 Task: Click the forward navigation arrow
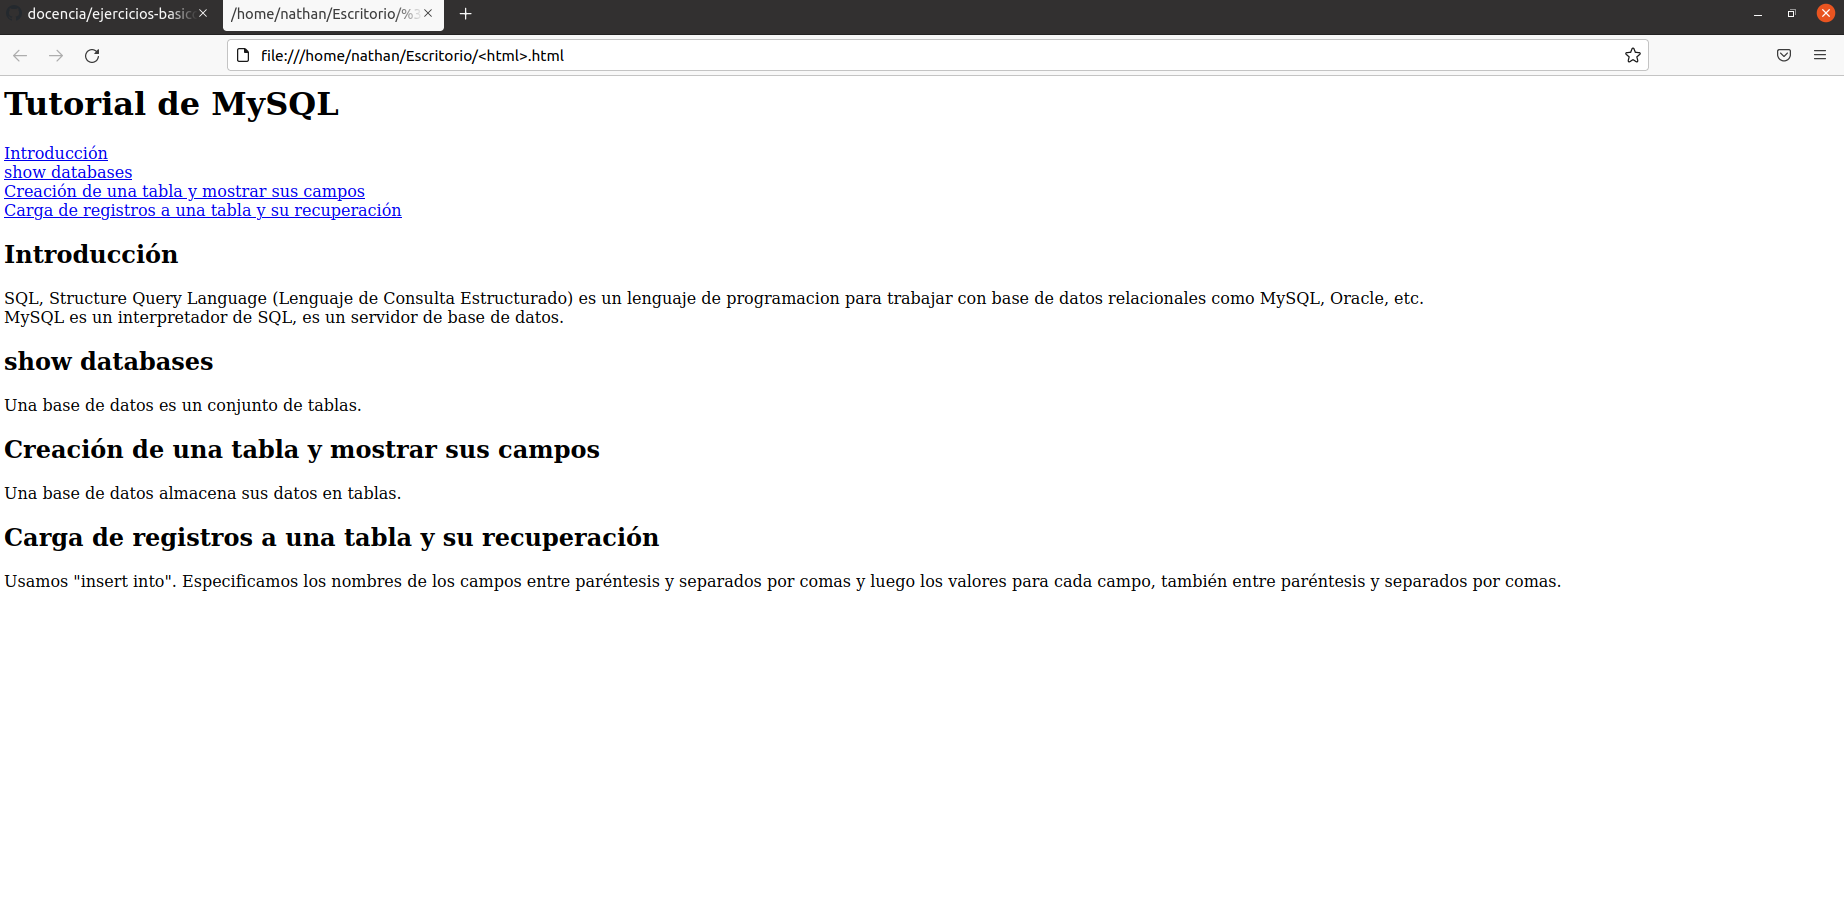tap(56, 55)
